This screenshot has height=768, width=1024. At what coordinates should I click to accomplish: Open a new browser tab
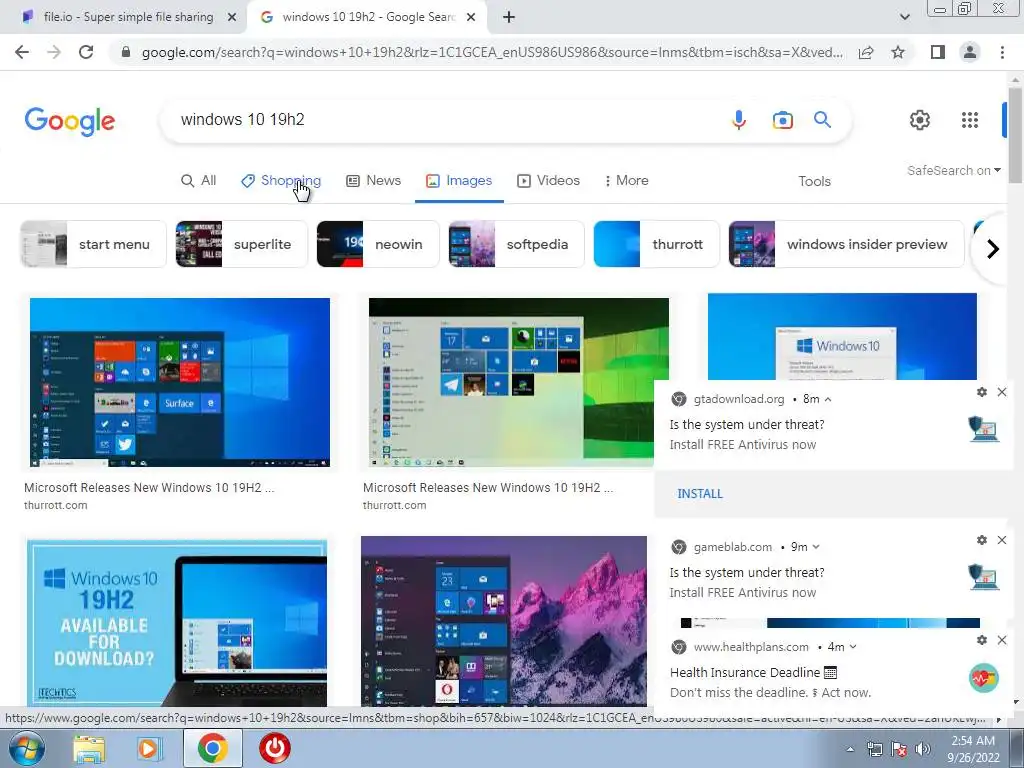click(509, 18)
